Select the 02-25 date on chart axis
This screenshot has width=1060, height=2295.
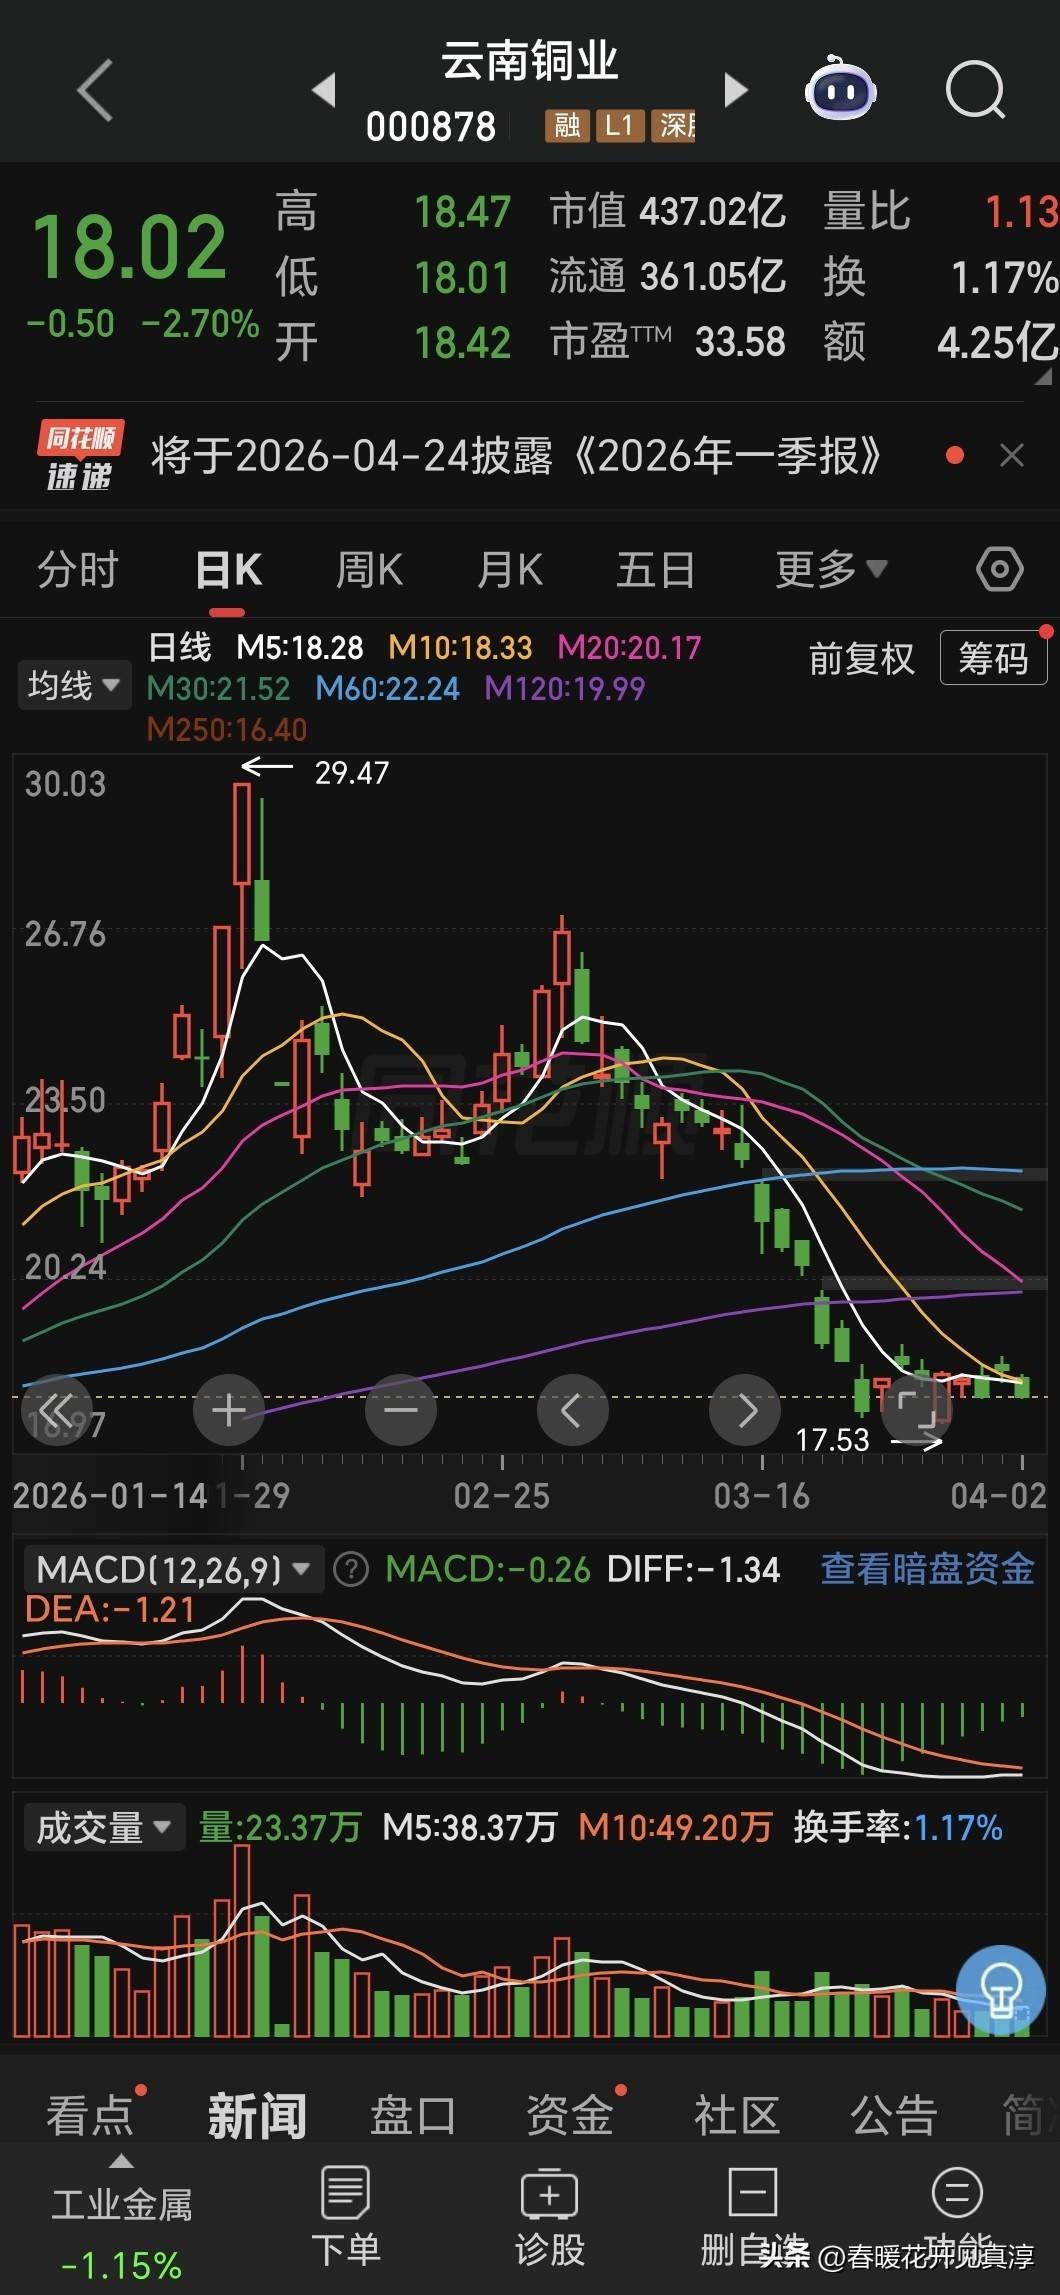click(x=502, y=1495)
